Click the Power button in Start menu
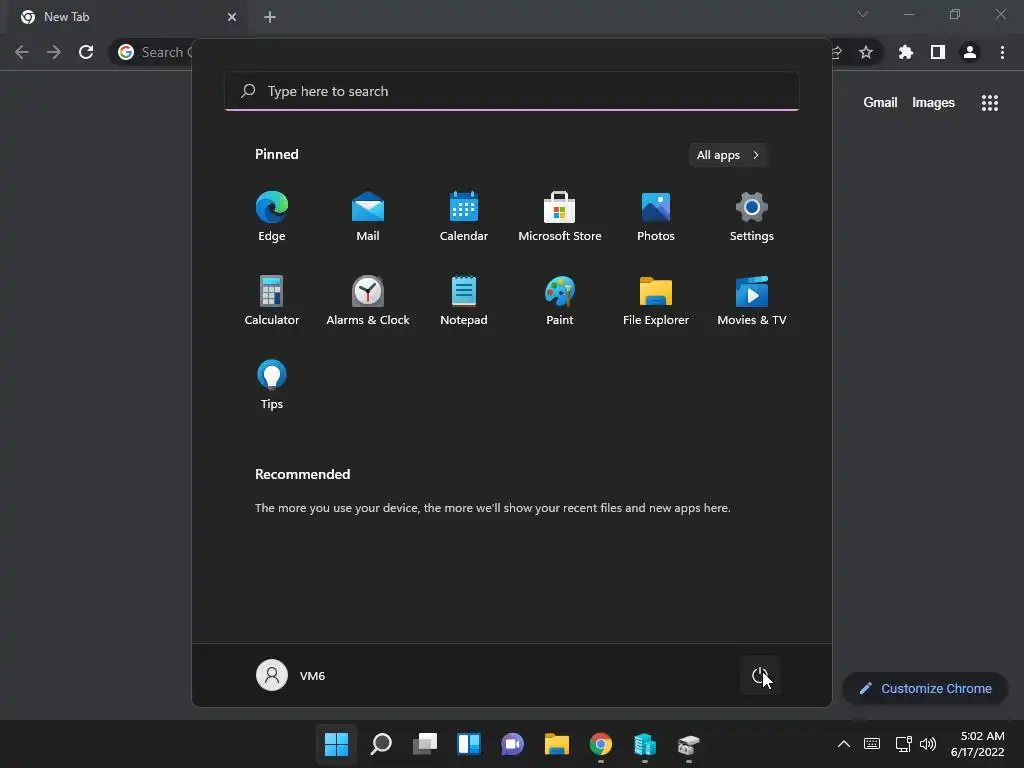 click(760, 675)
